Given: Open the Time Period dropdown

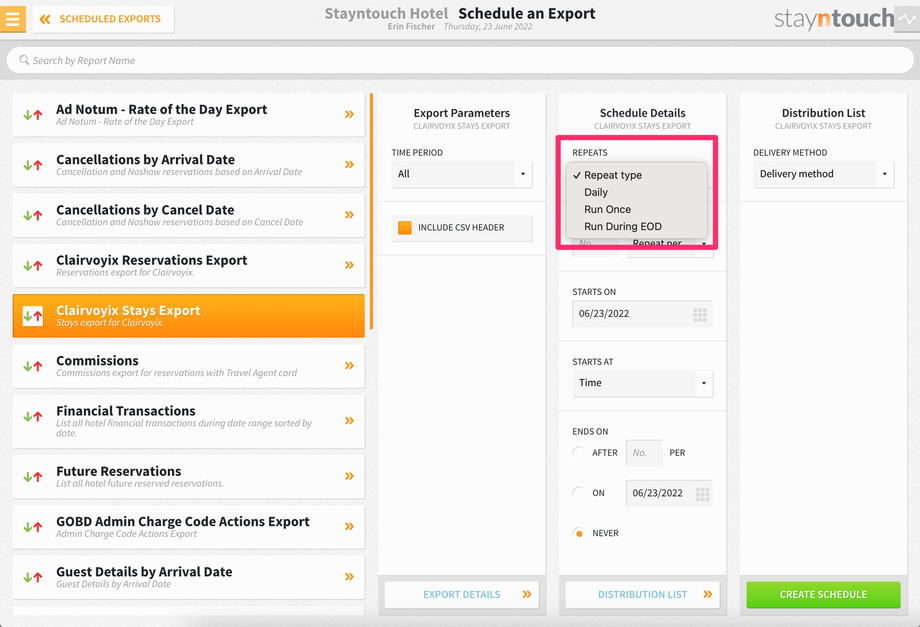Looking at the screenshot, I should [462, 174].
